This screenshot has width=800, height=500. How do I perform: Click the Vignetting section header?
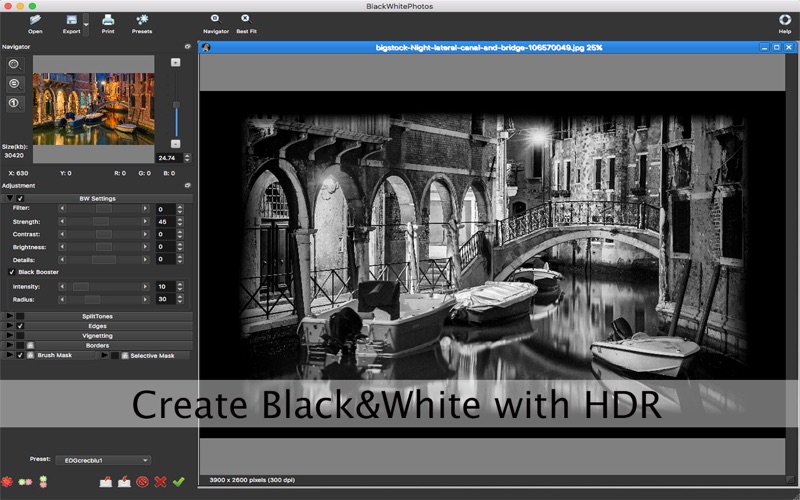click(x=97, y=336)
